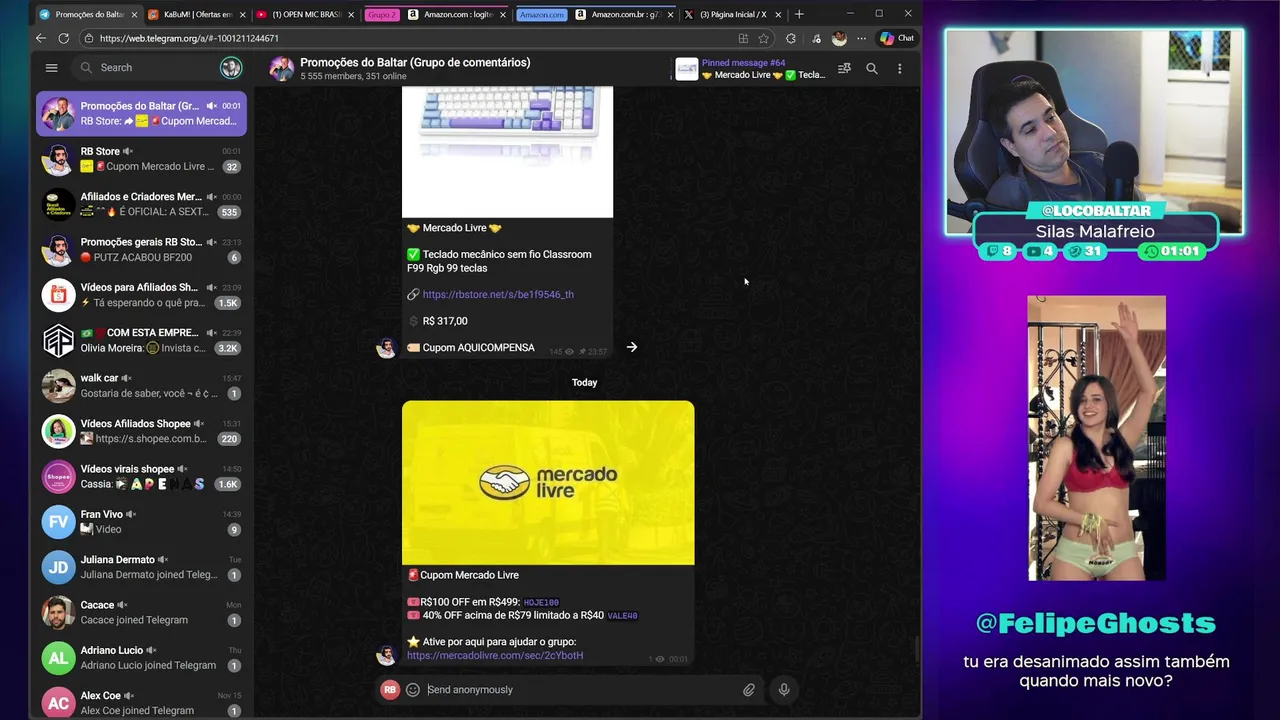The width and height of the screenshot is (1280, 720).
Task: Open browser extensions icon in toolbar
Action: pyautogui.click(x=790, y=38)
